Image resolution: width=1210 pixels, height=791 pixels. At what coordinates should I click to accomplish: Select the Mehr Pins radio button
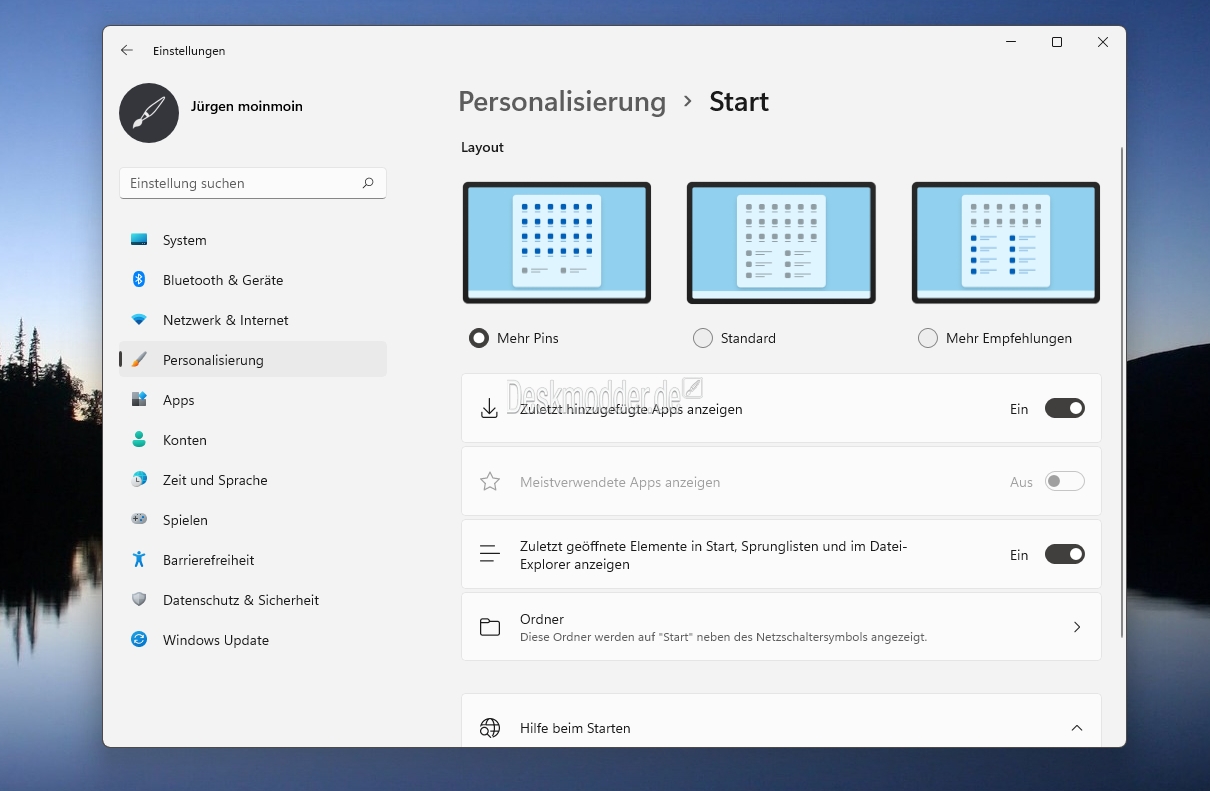(x=479, y=338)
